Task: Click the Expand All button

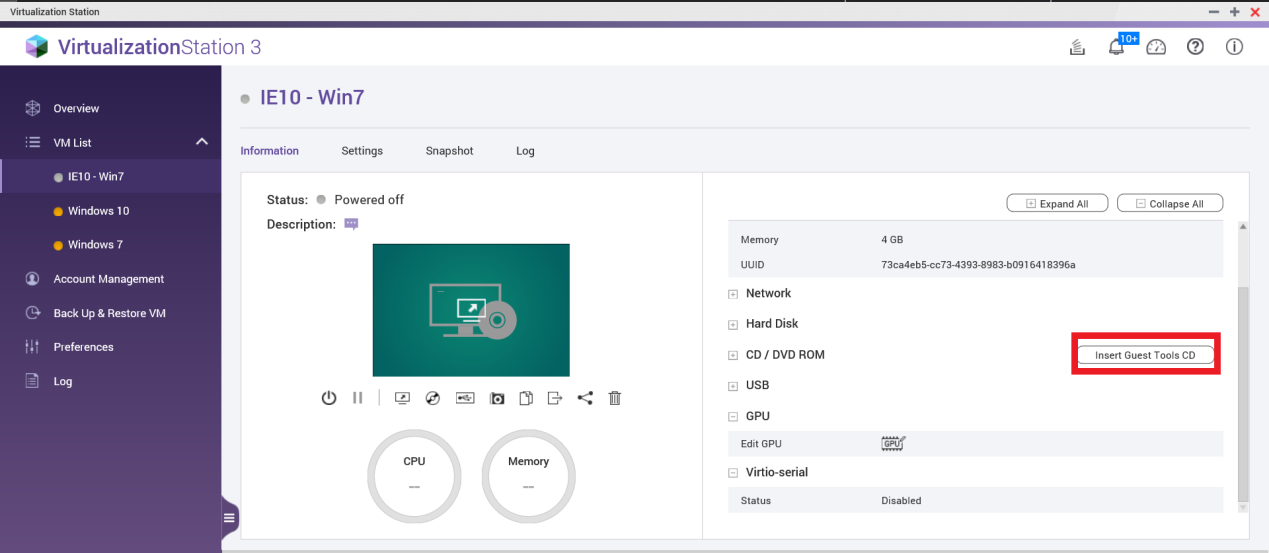Action: pos(1057,203)
